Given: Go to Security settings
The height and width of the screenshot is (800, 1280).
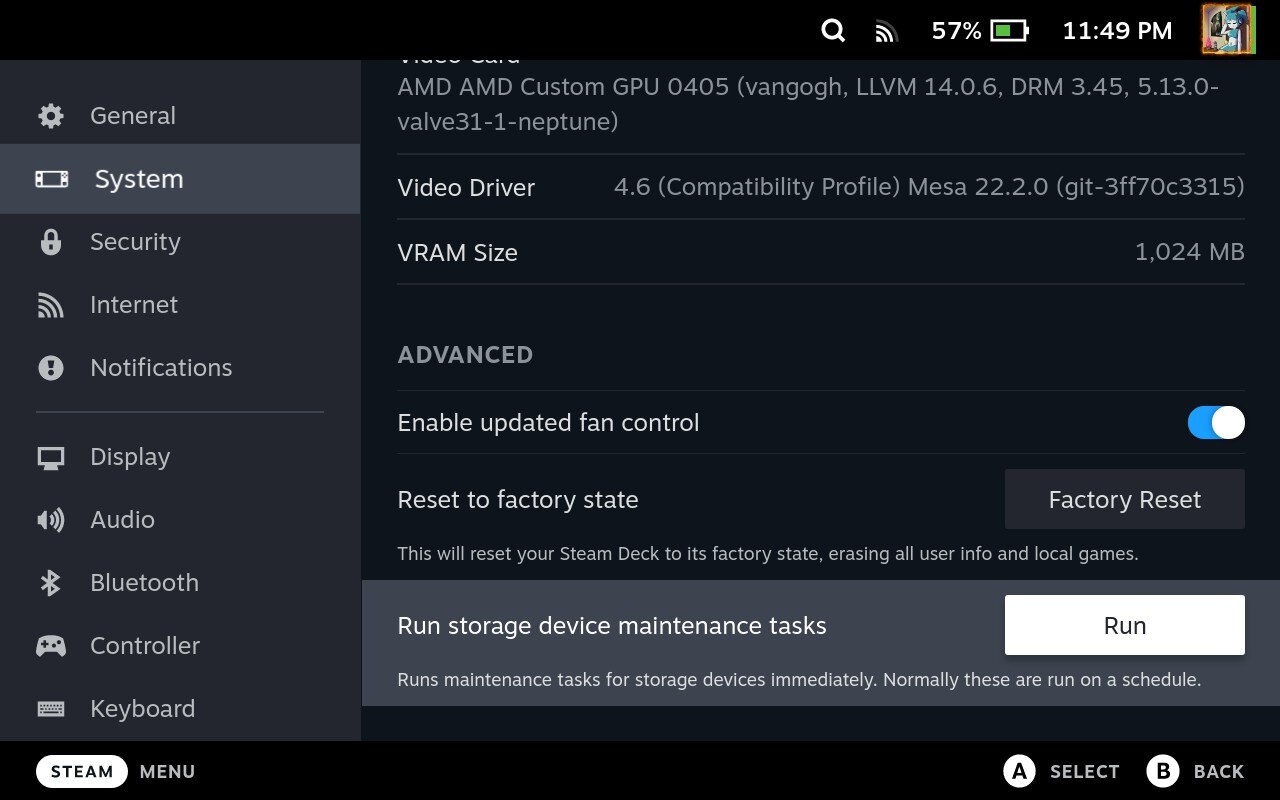Looking at the screenshot, I should [x=180, y=242].
